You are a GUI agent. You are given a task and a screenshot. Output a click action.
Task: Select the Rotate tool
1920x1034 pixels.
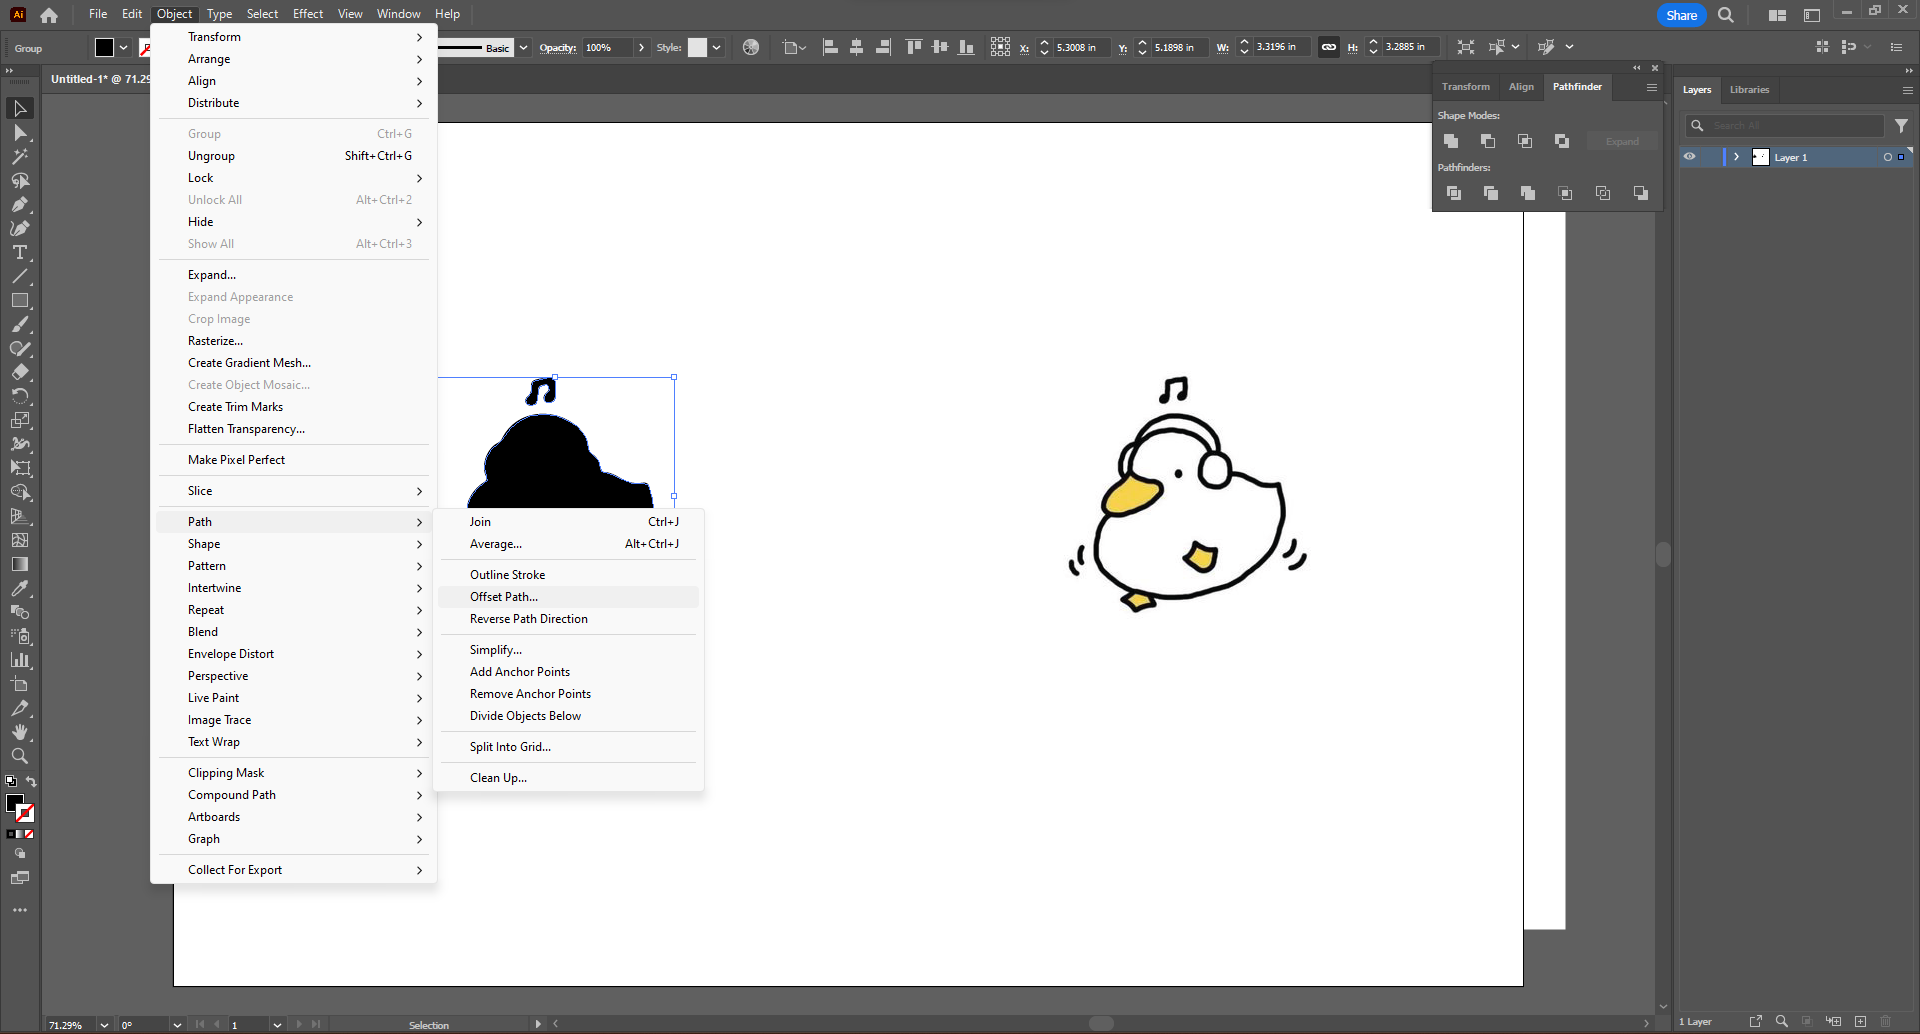click(x=19, y=395)
